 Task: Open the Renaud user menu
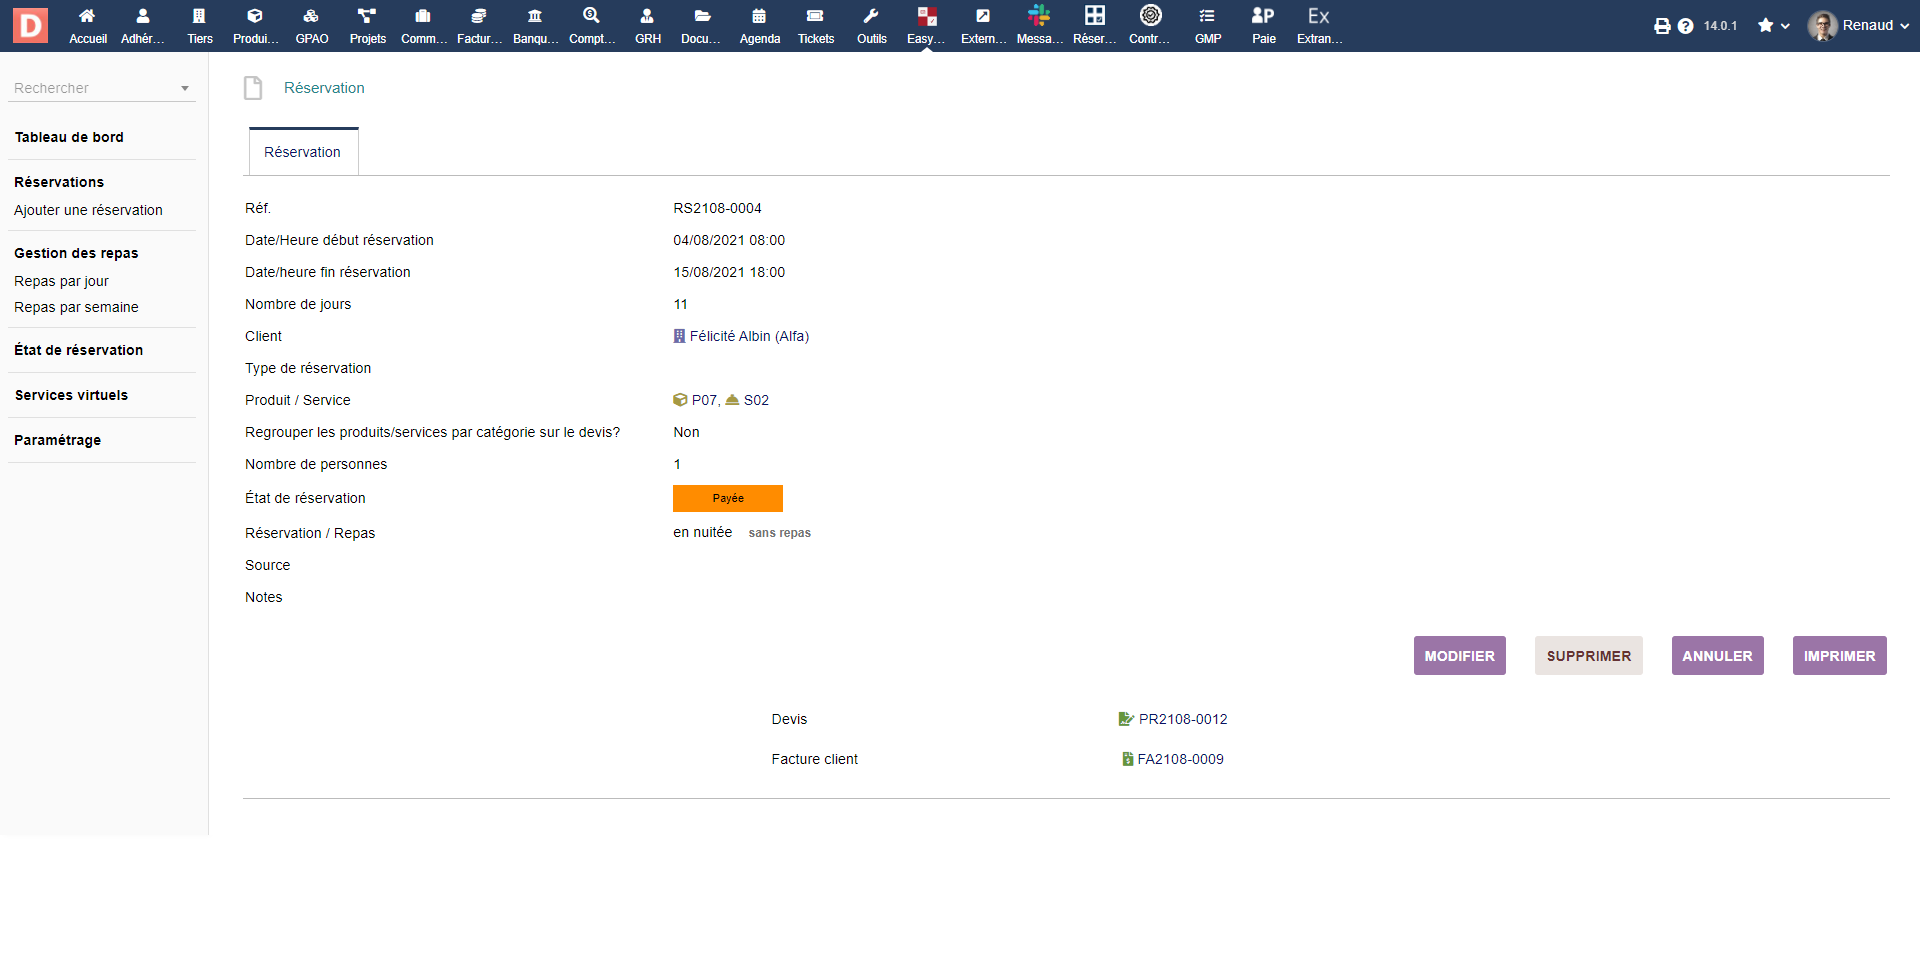click(1858, 26)
